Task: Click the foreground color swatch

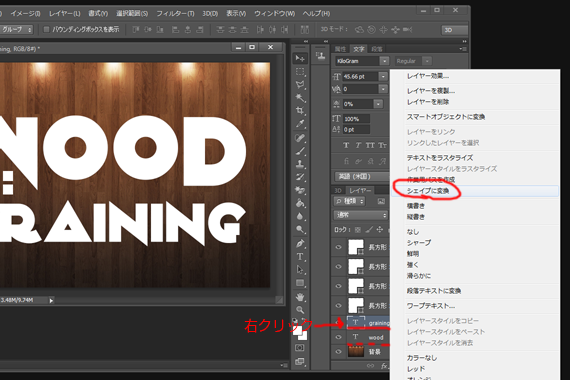Action: coord(297,330)
